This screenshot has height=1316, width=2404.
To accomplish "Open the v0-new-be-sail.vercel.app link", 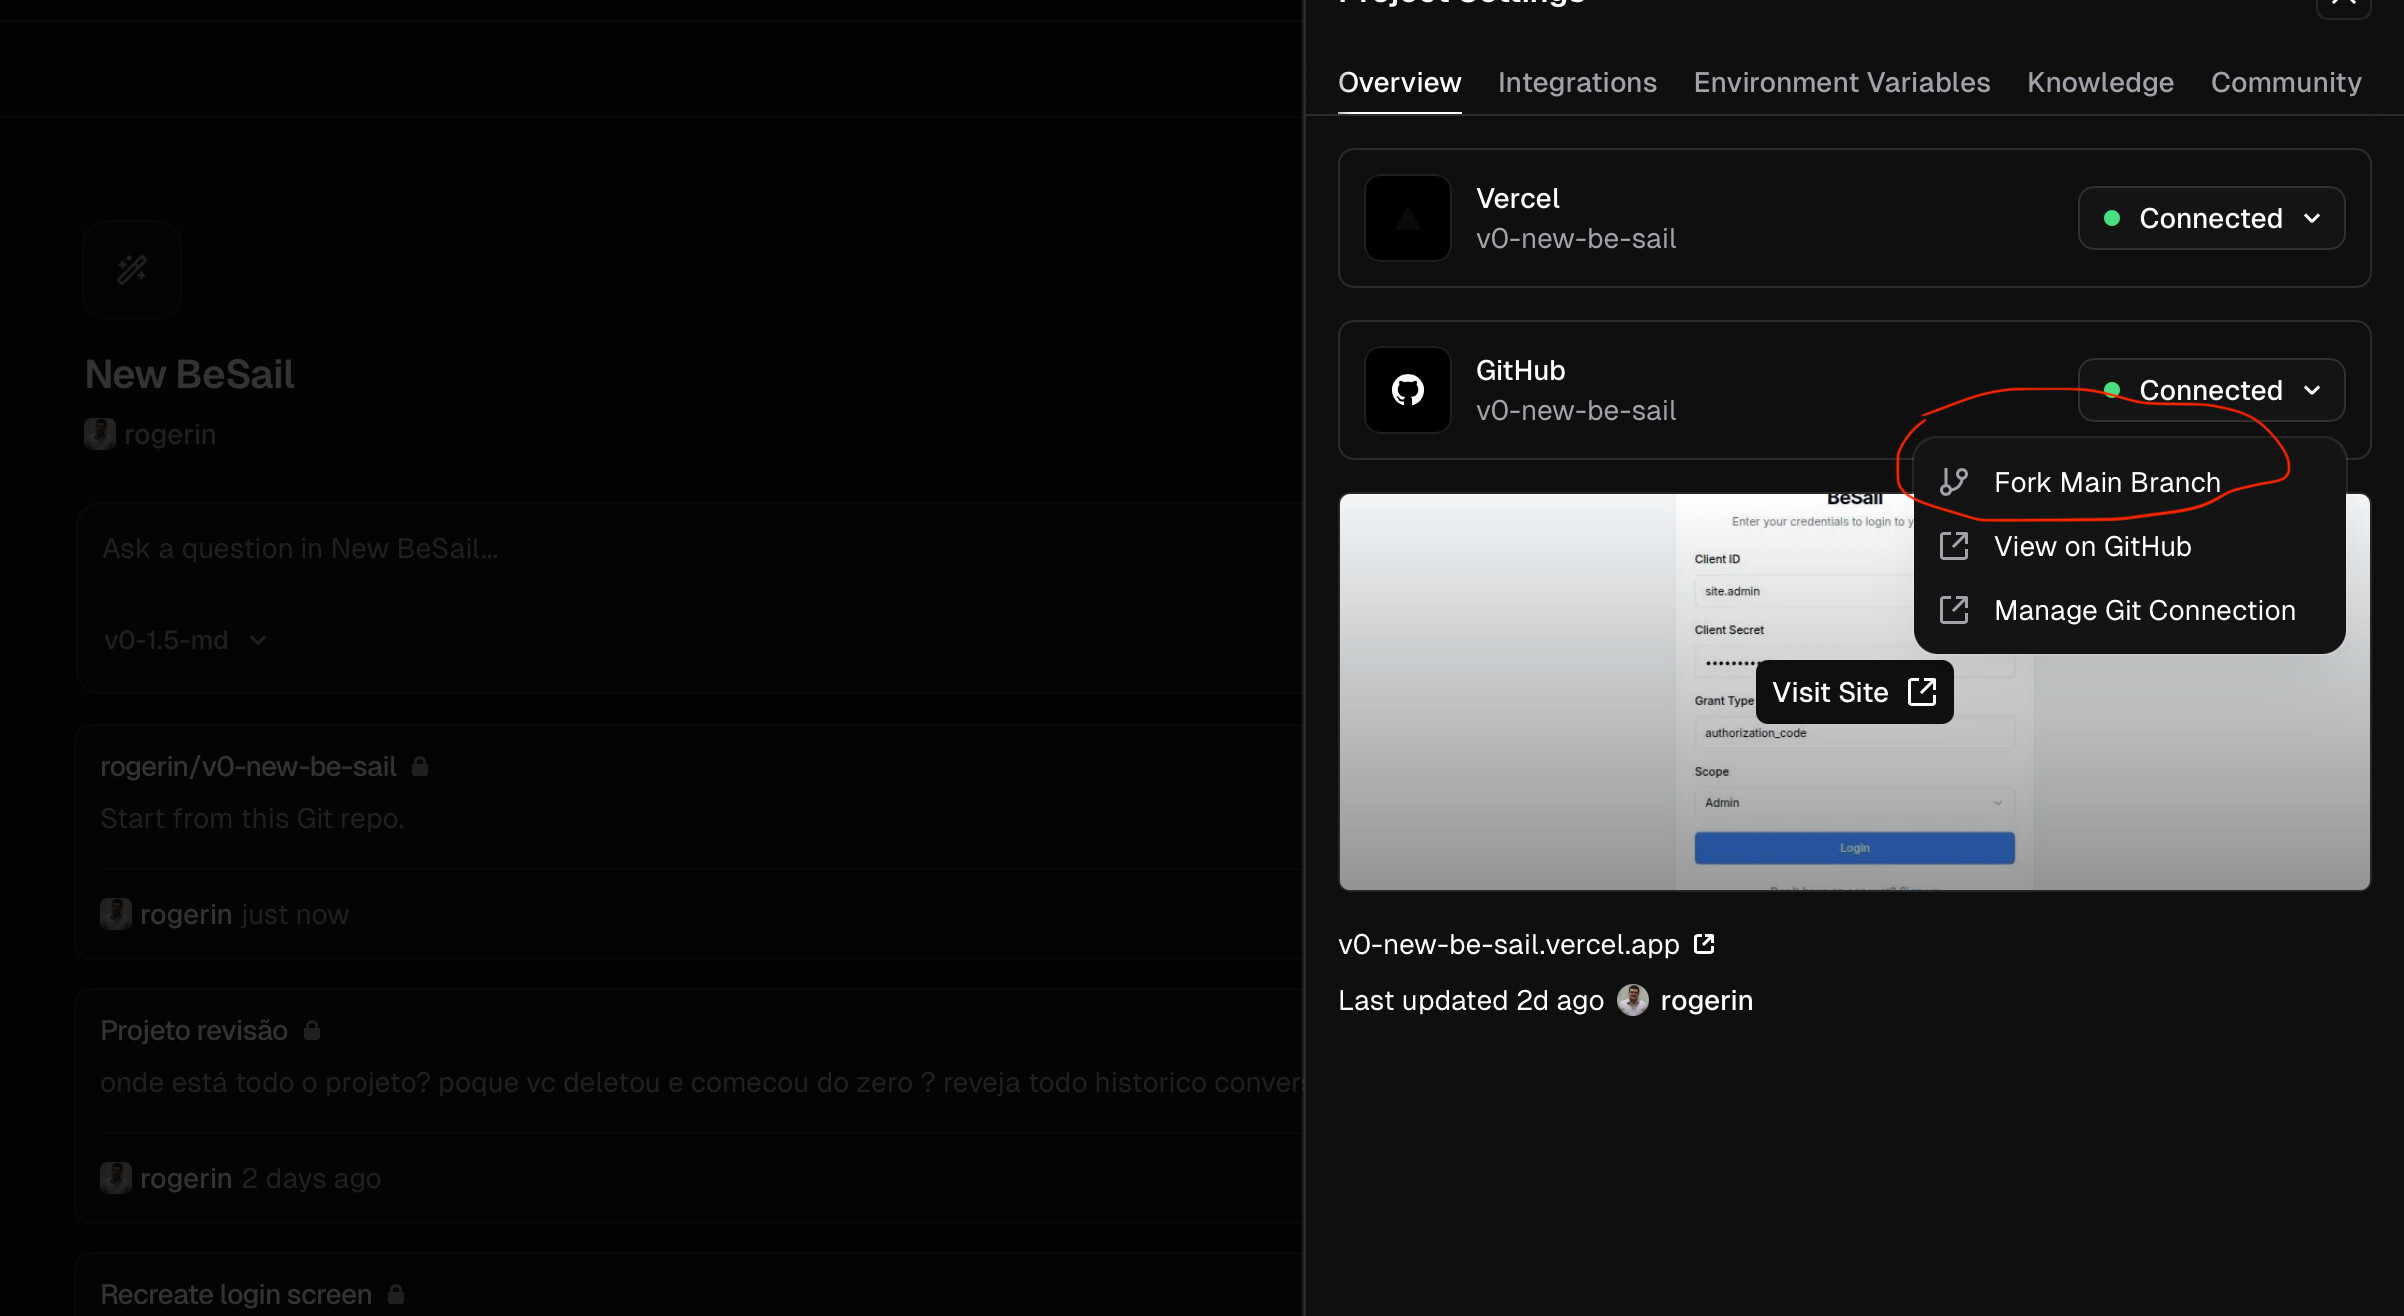I will [1508, 944].
